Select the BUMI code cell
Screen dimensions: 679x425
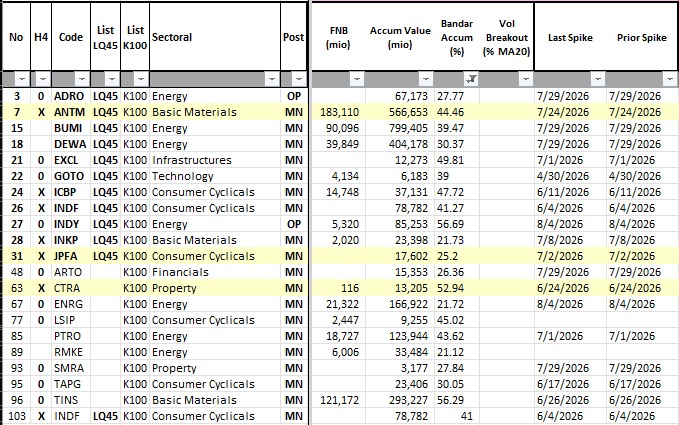[71, 128]
